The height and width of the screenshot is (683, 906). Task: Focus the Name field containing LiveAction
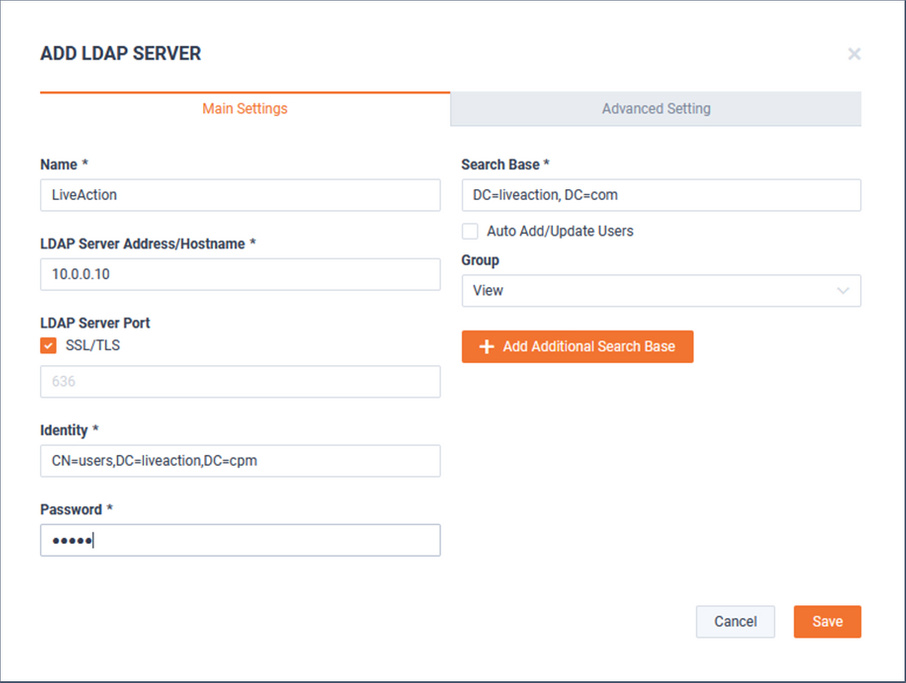point(240,195)
